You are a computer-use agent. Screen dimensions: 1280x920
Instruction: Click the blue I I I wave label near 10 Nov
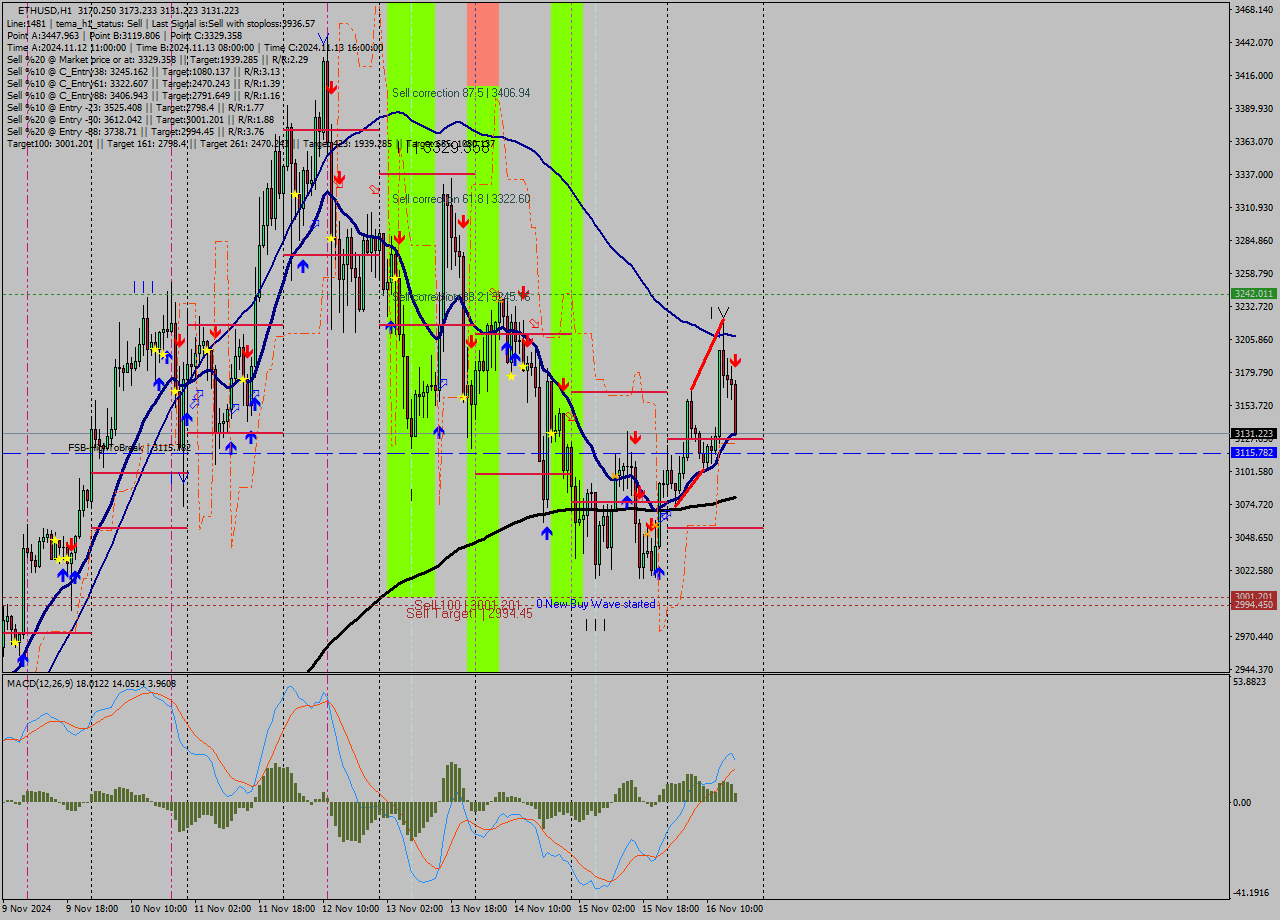(144, 287)
